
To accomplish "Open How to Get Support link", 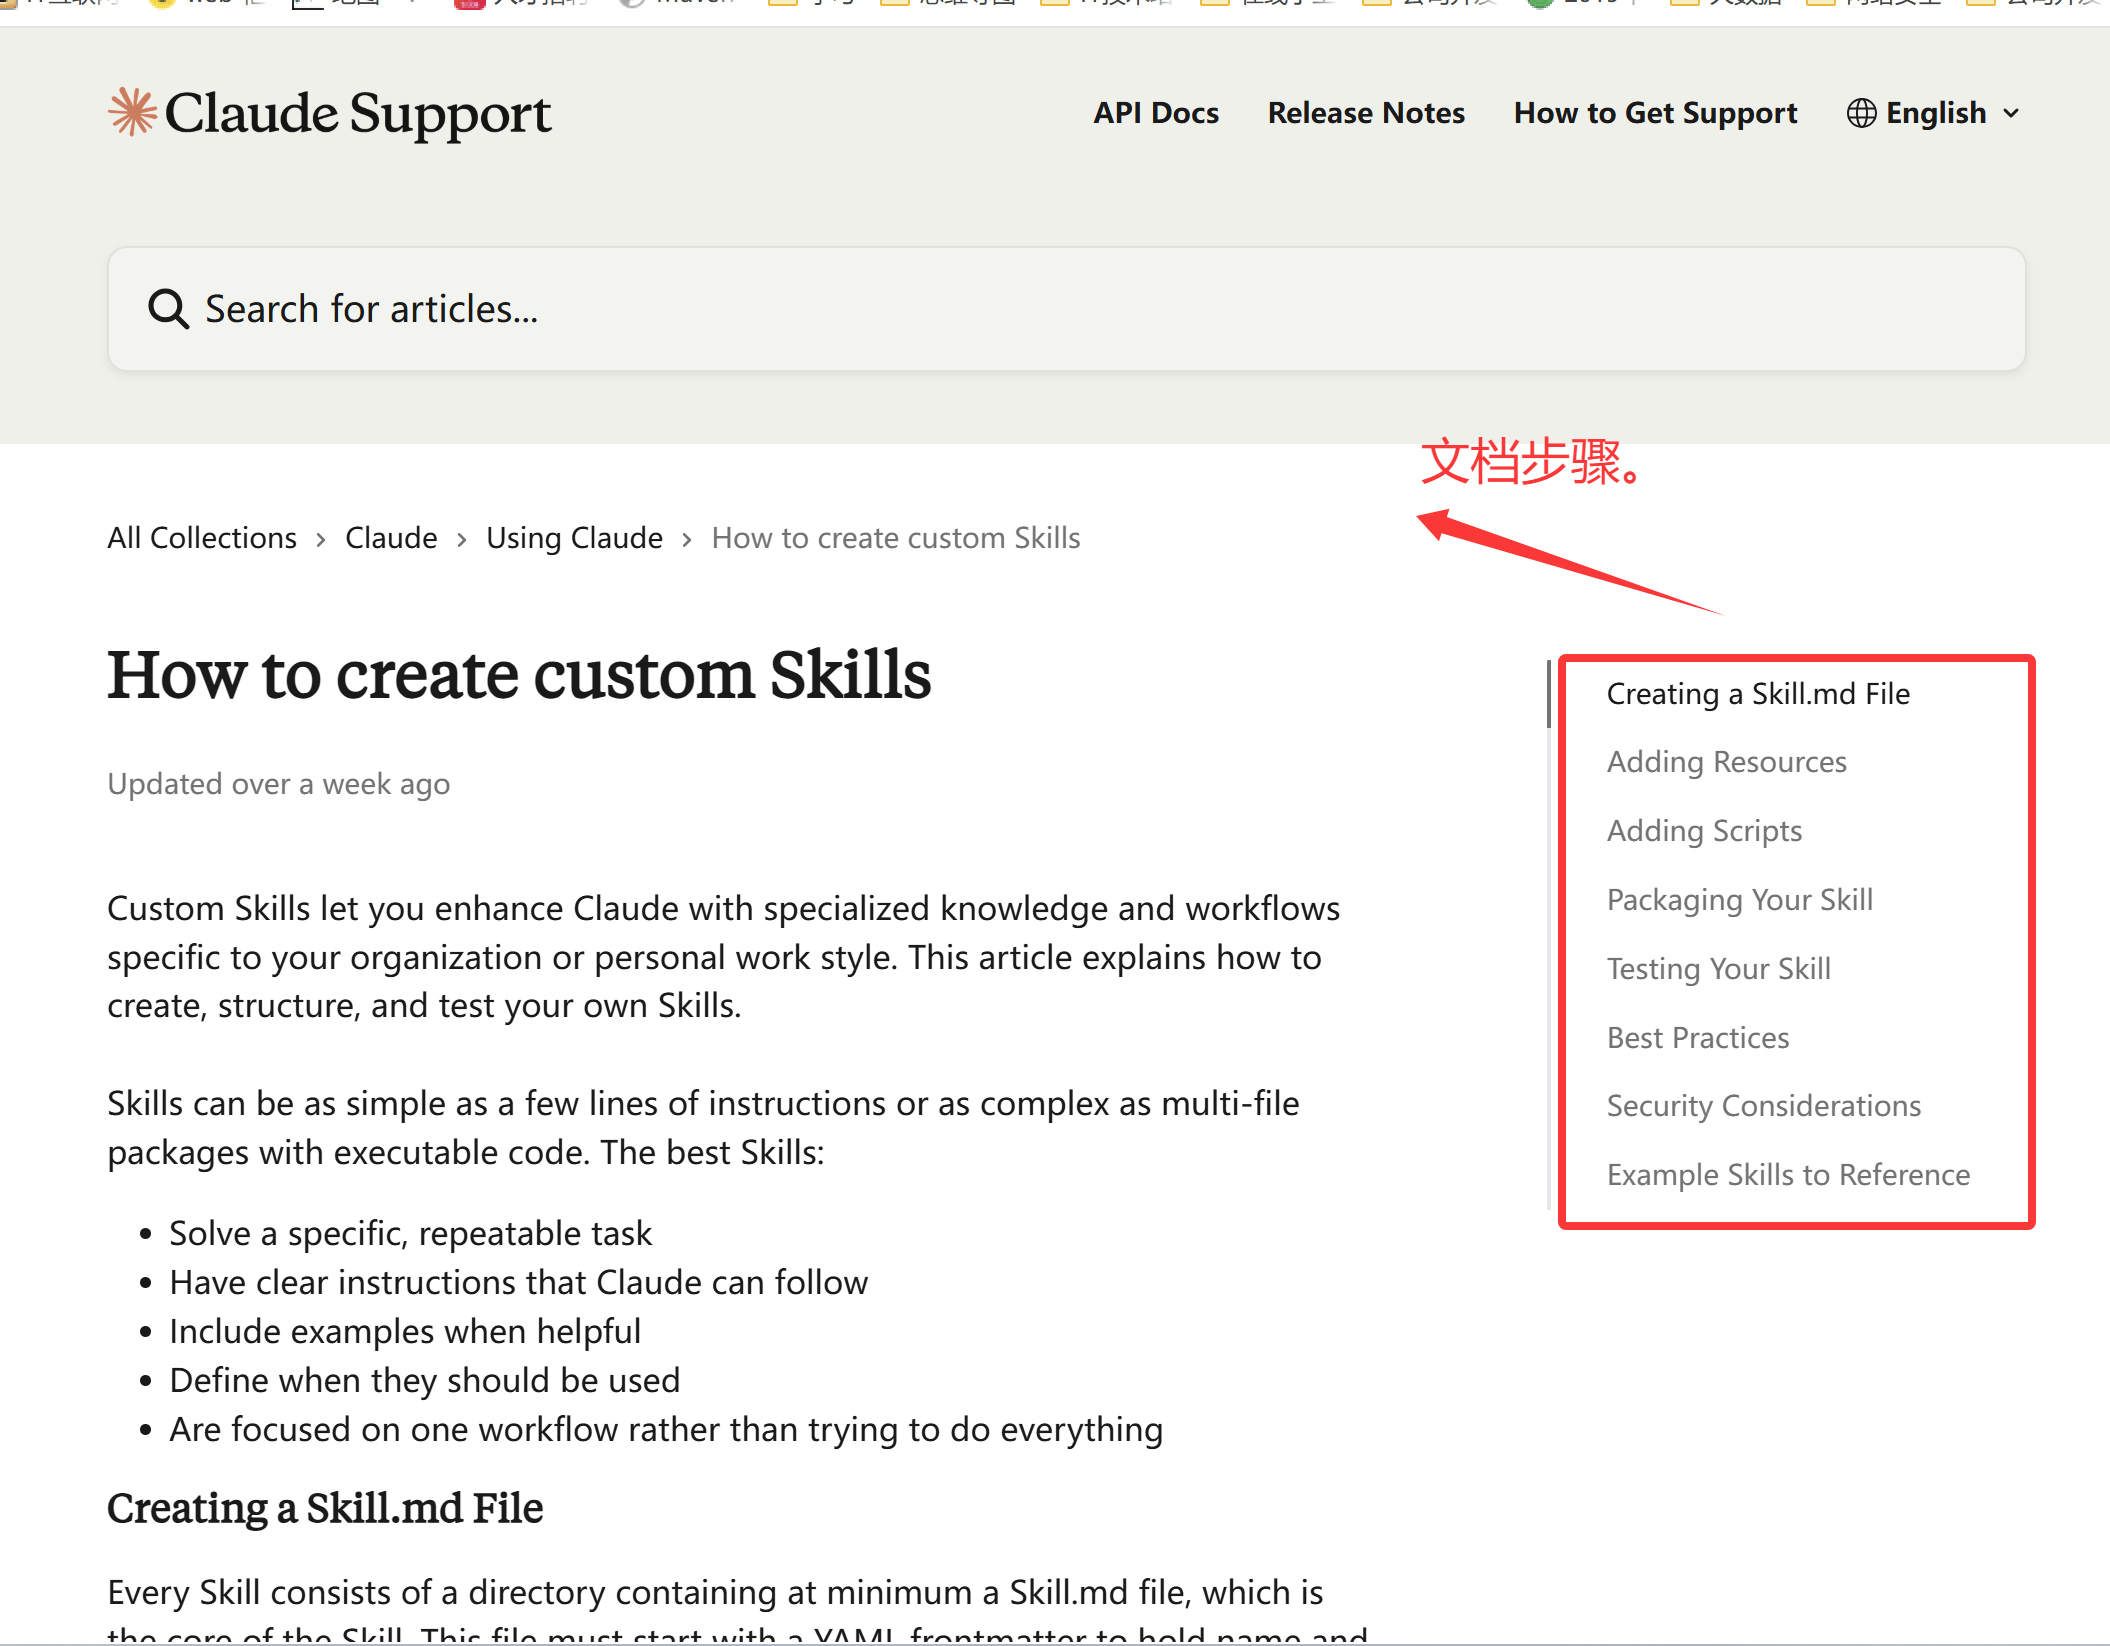I will [x=1655, y=113].
